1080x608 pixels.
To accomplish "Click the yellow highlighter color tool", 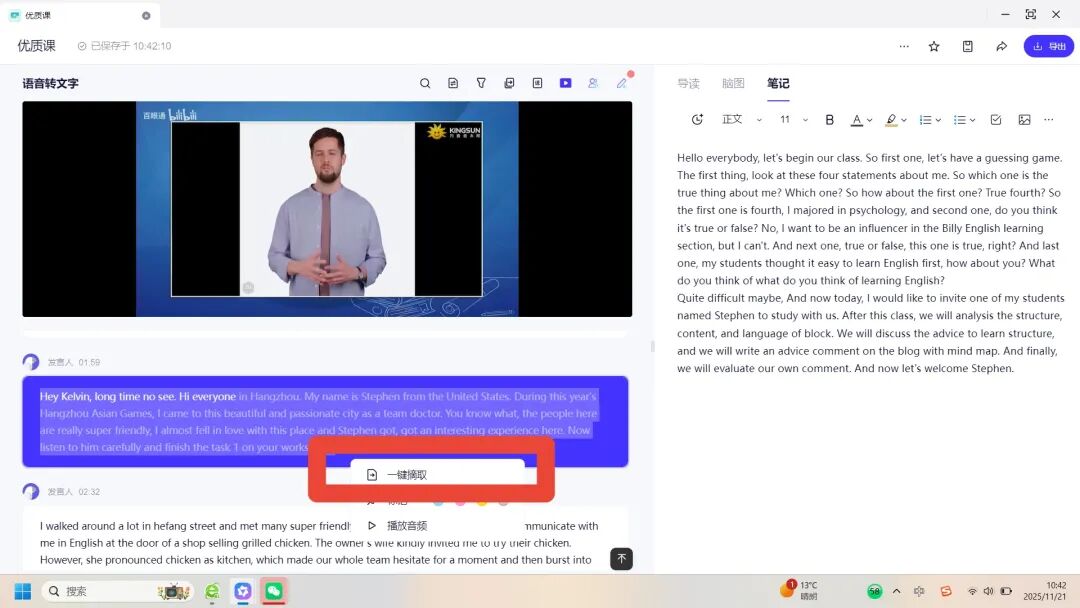I will pos(890,120).
